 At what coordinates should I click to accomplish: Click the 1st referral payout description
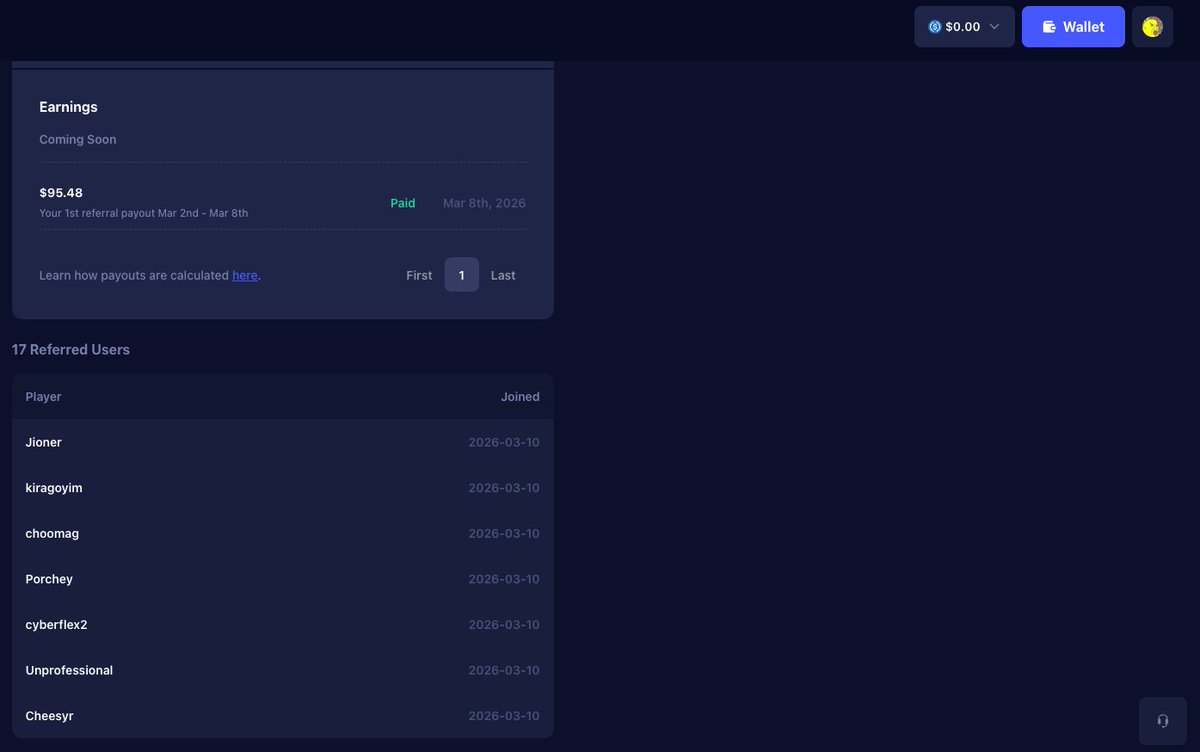143,213
